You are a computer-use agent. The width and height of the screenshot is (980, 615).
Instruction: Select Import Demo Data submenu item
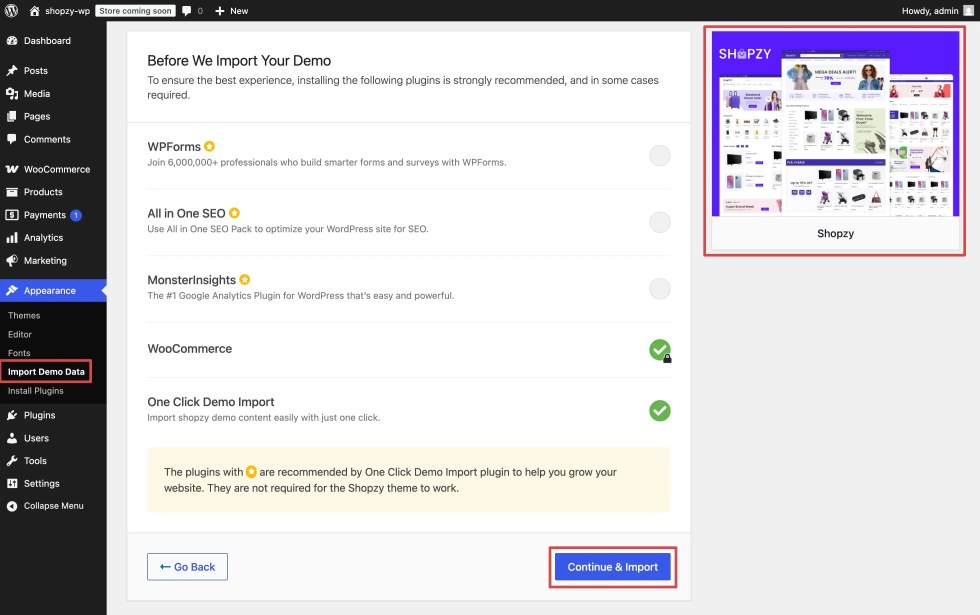pos(46,372)
